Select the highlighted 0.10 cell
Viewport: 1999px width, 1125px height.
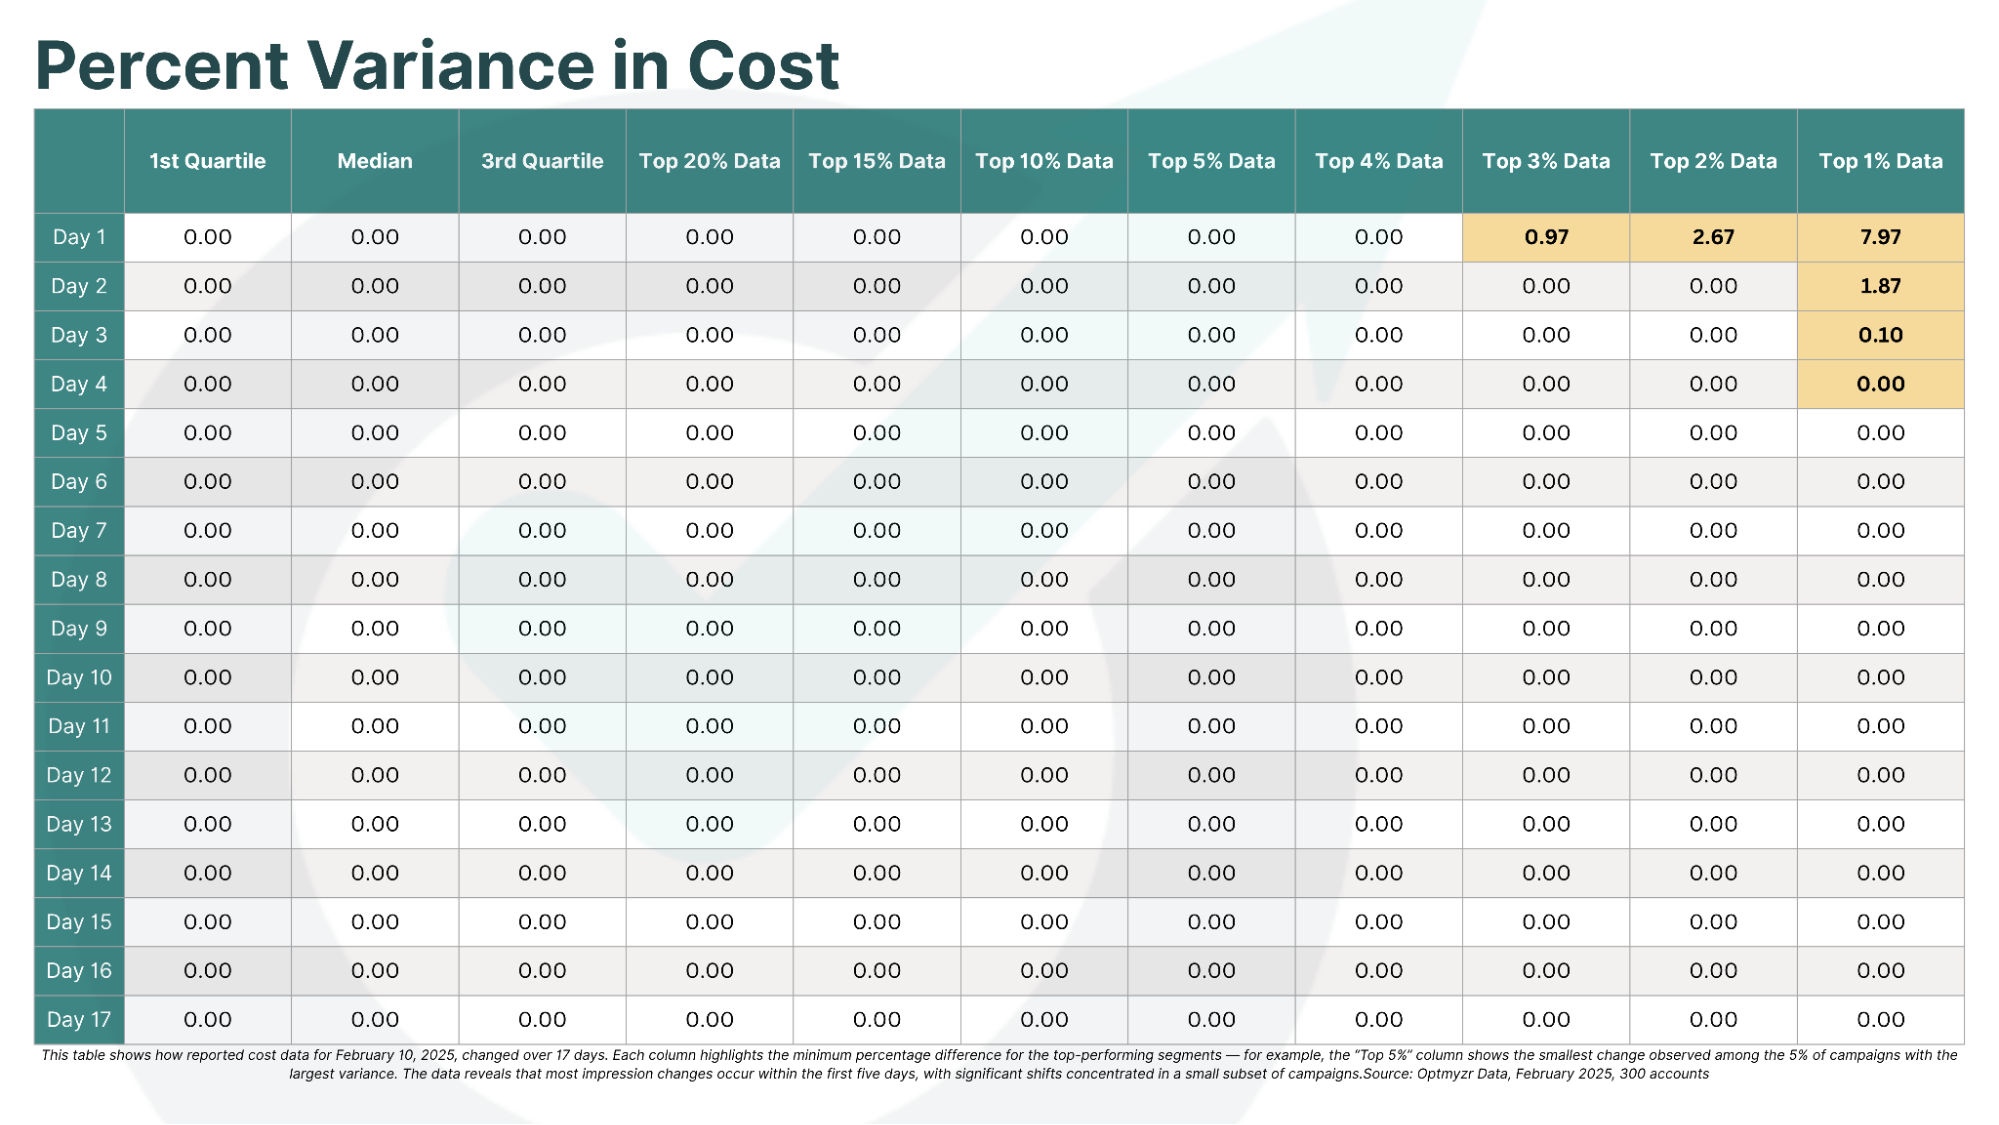pos(1881,335)
